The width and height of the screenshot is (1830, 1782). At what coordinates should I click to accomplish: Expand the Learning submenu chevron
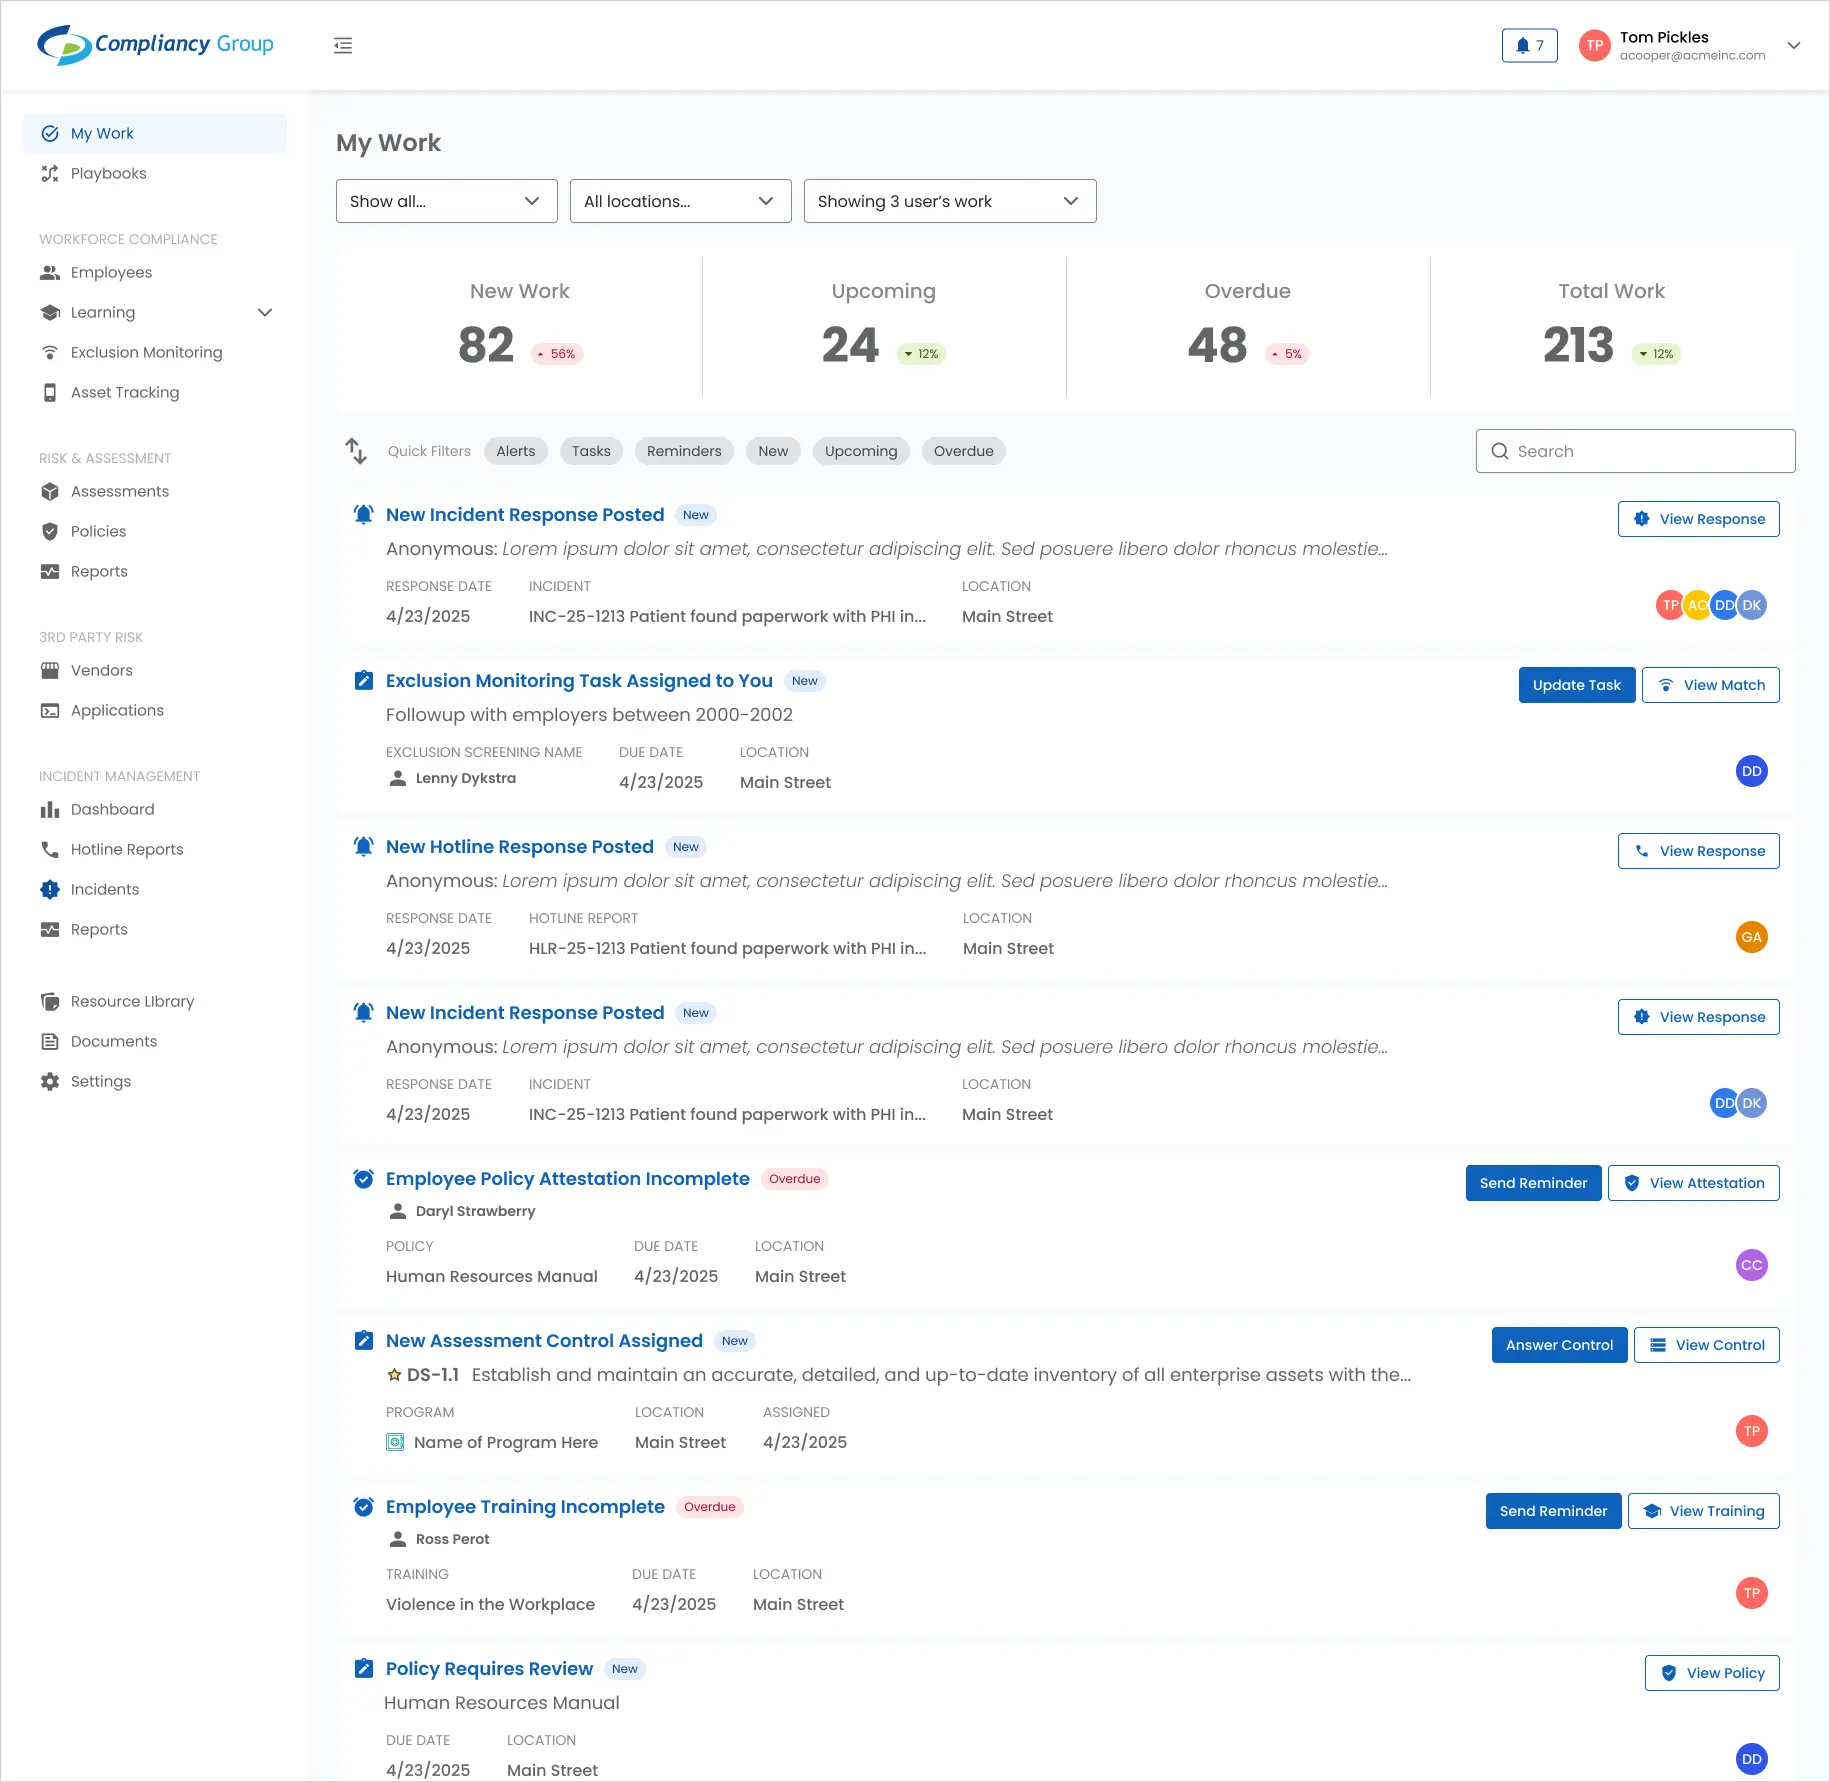pos(265,312)
